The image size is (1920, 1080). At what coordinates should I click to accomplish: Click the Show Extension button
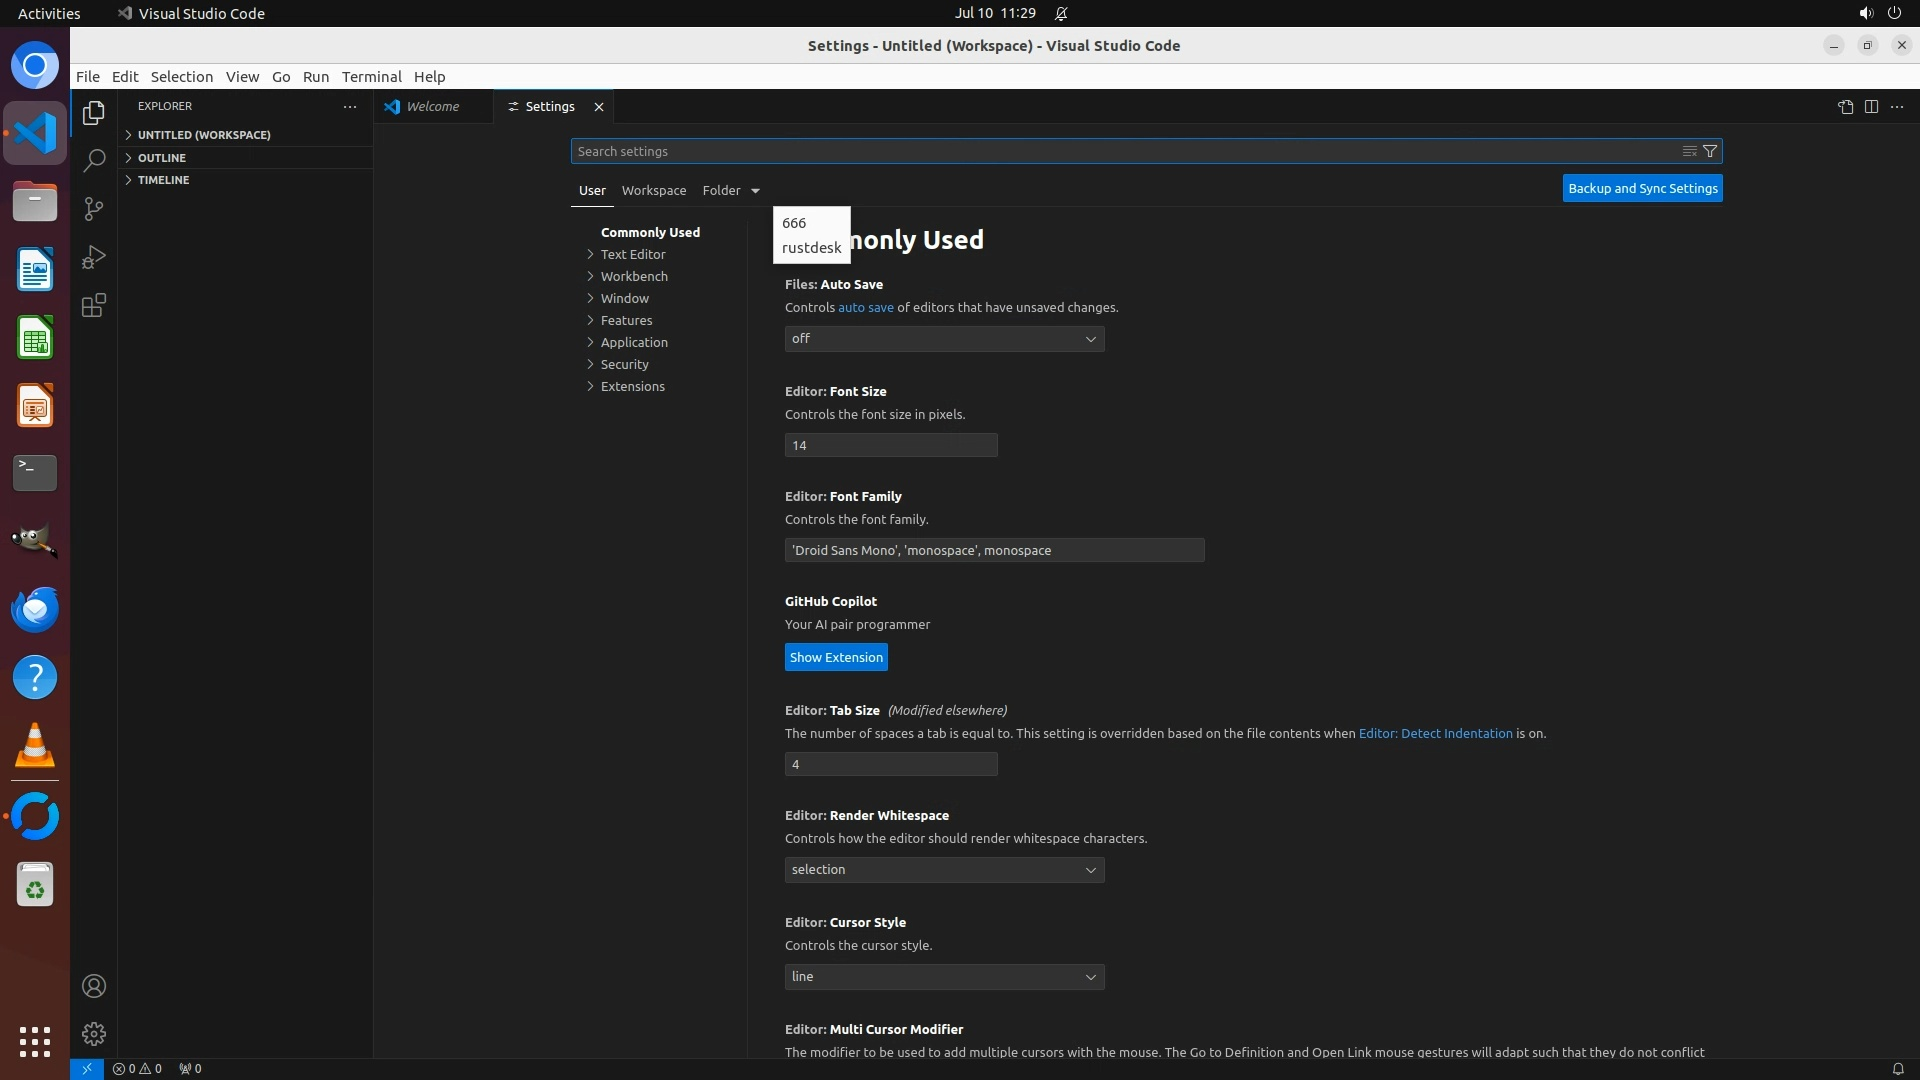point(836,657)
